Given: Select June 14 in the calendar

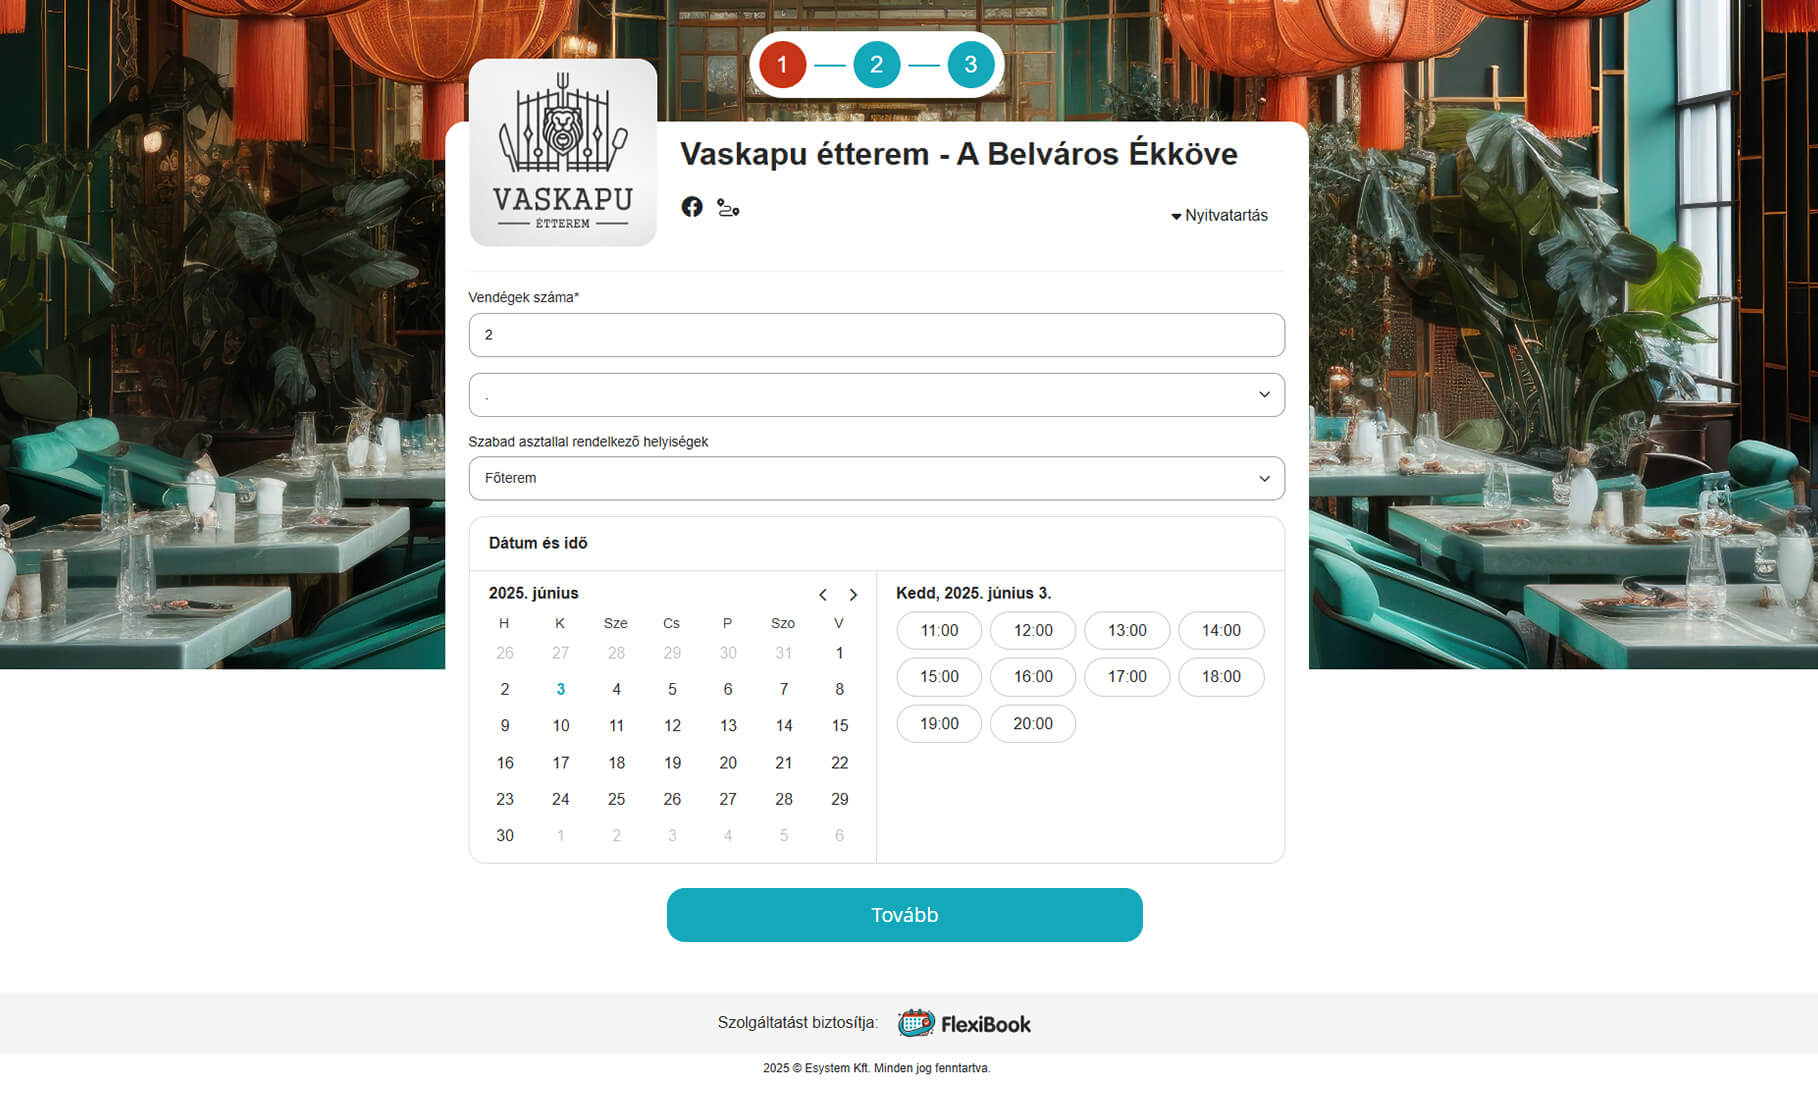Looking at the screenshot, I should pyautogui.click(x=783, y=726).
